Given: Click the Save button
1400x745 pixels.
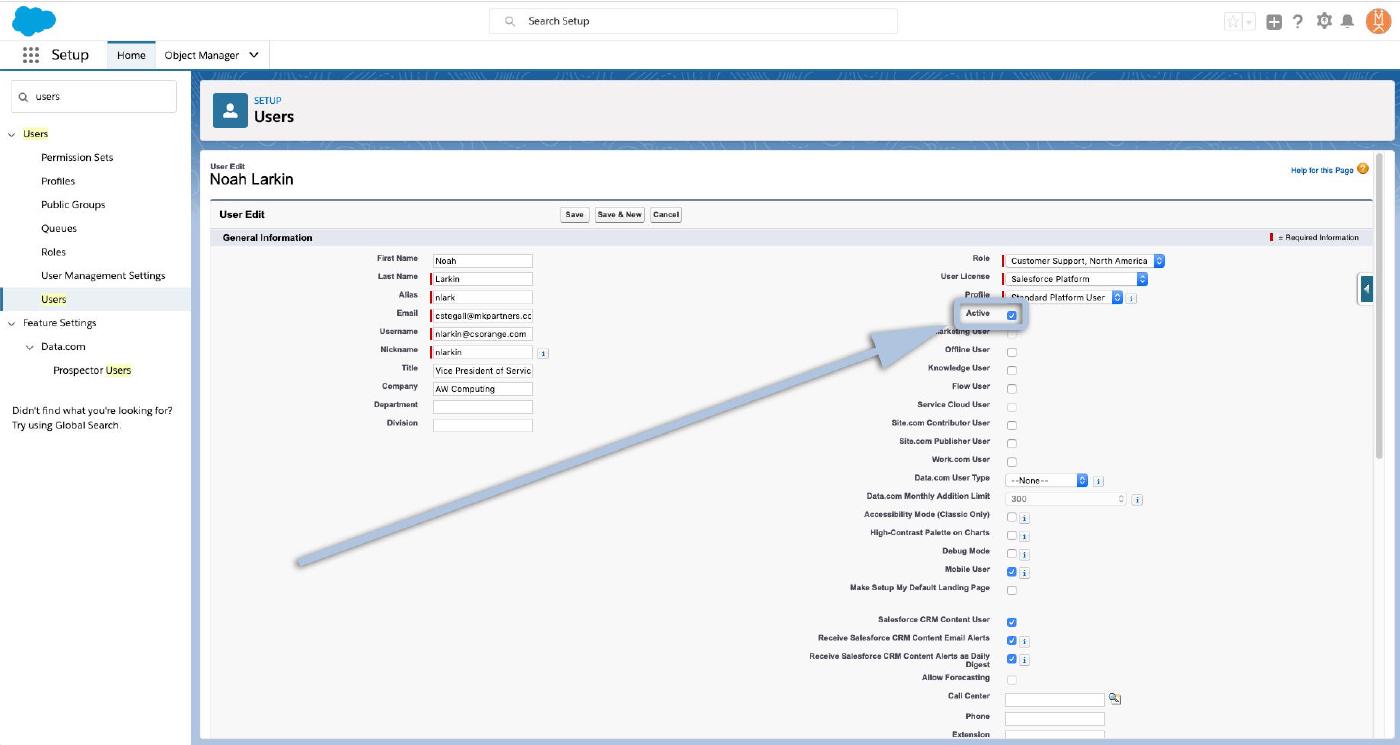Looking at the screenshot, I should [x=574, y=214].
